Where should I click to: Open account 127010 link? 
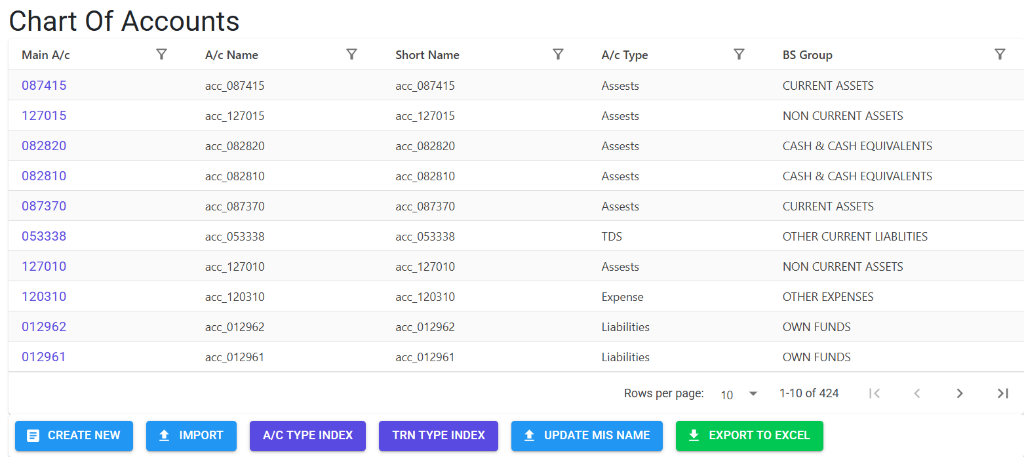44,266
